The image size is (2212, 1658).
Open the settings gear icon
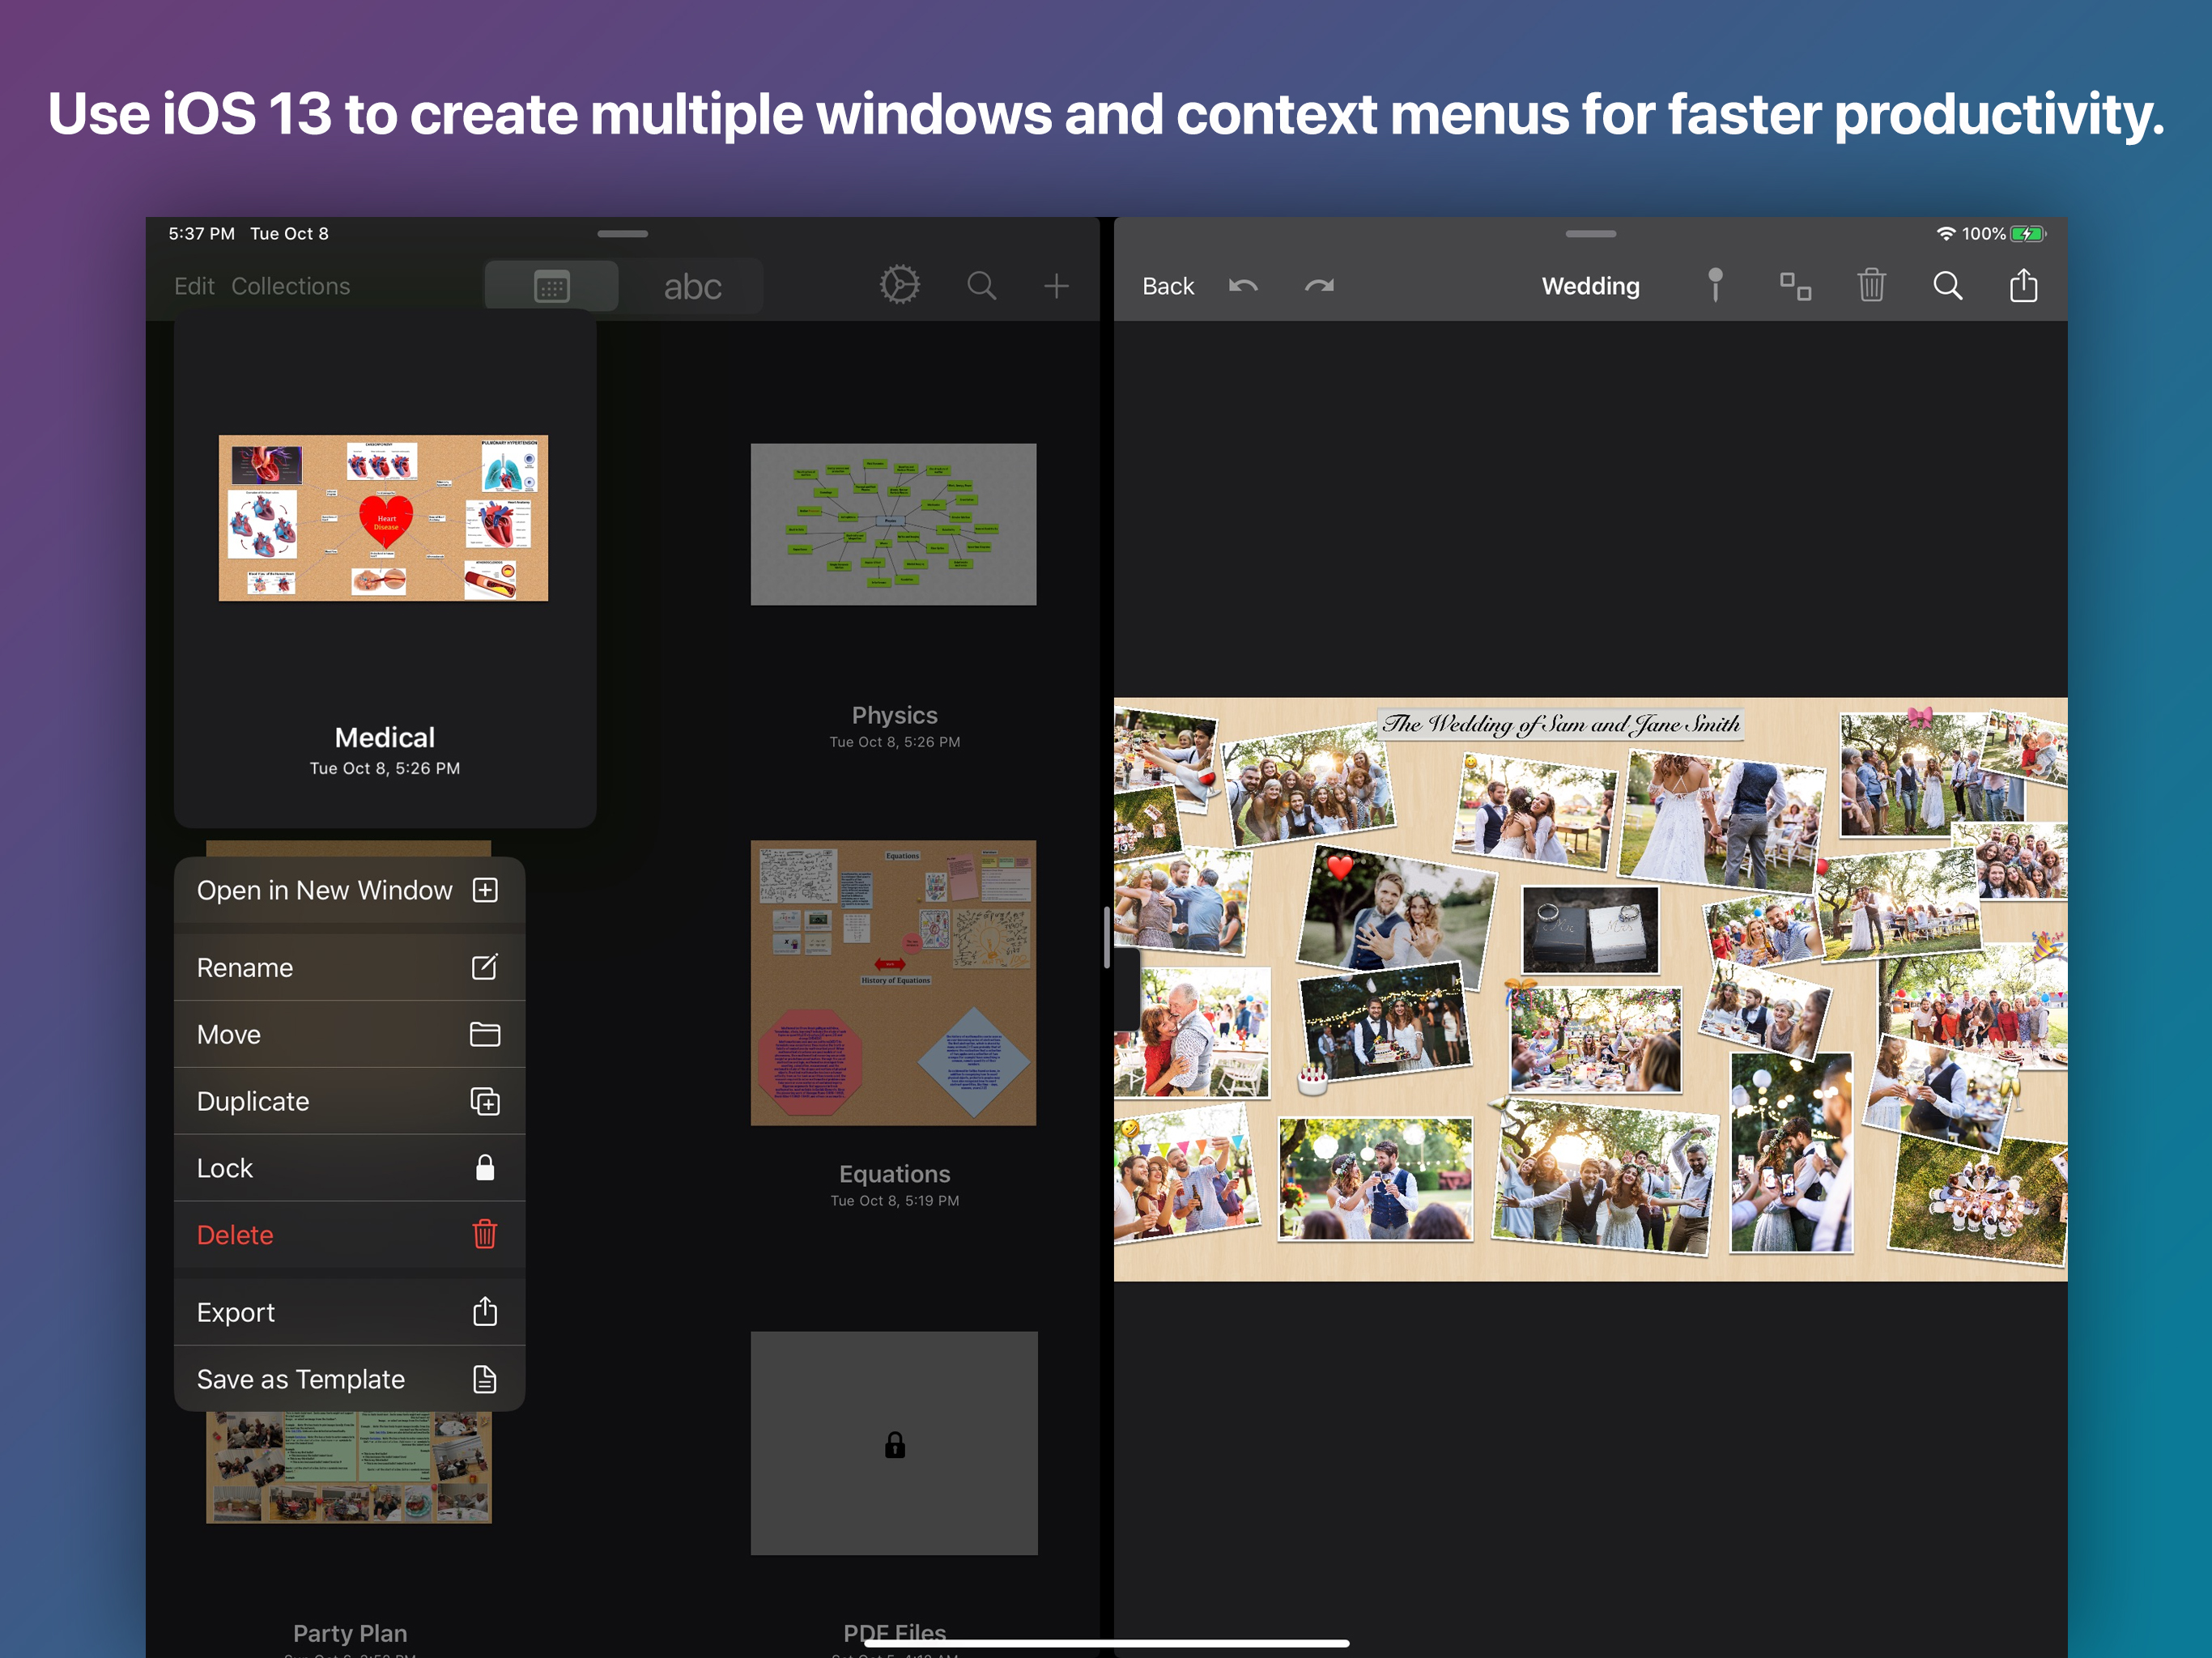[x=899, y=286]
